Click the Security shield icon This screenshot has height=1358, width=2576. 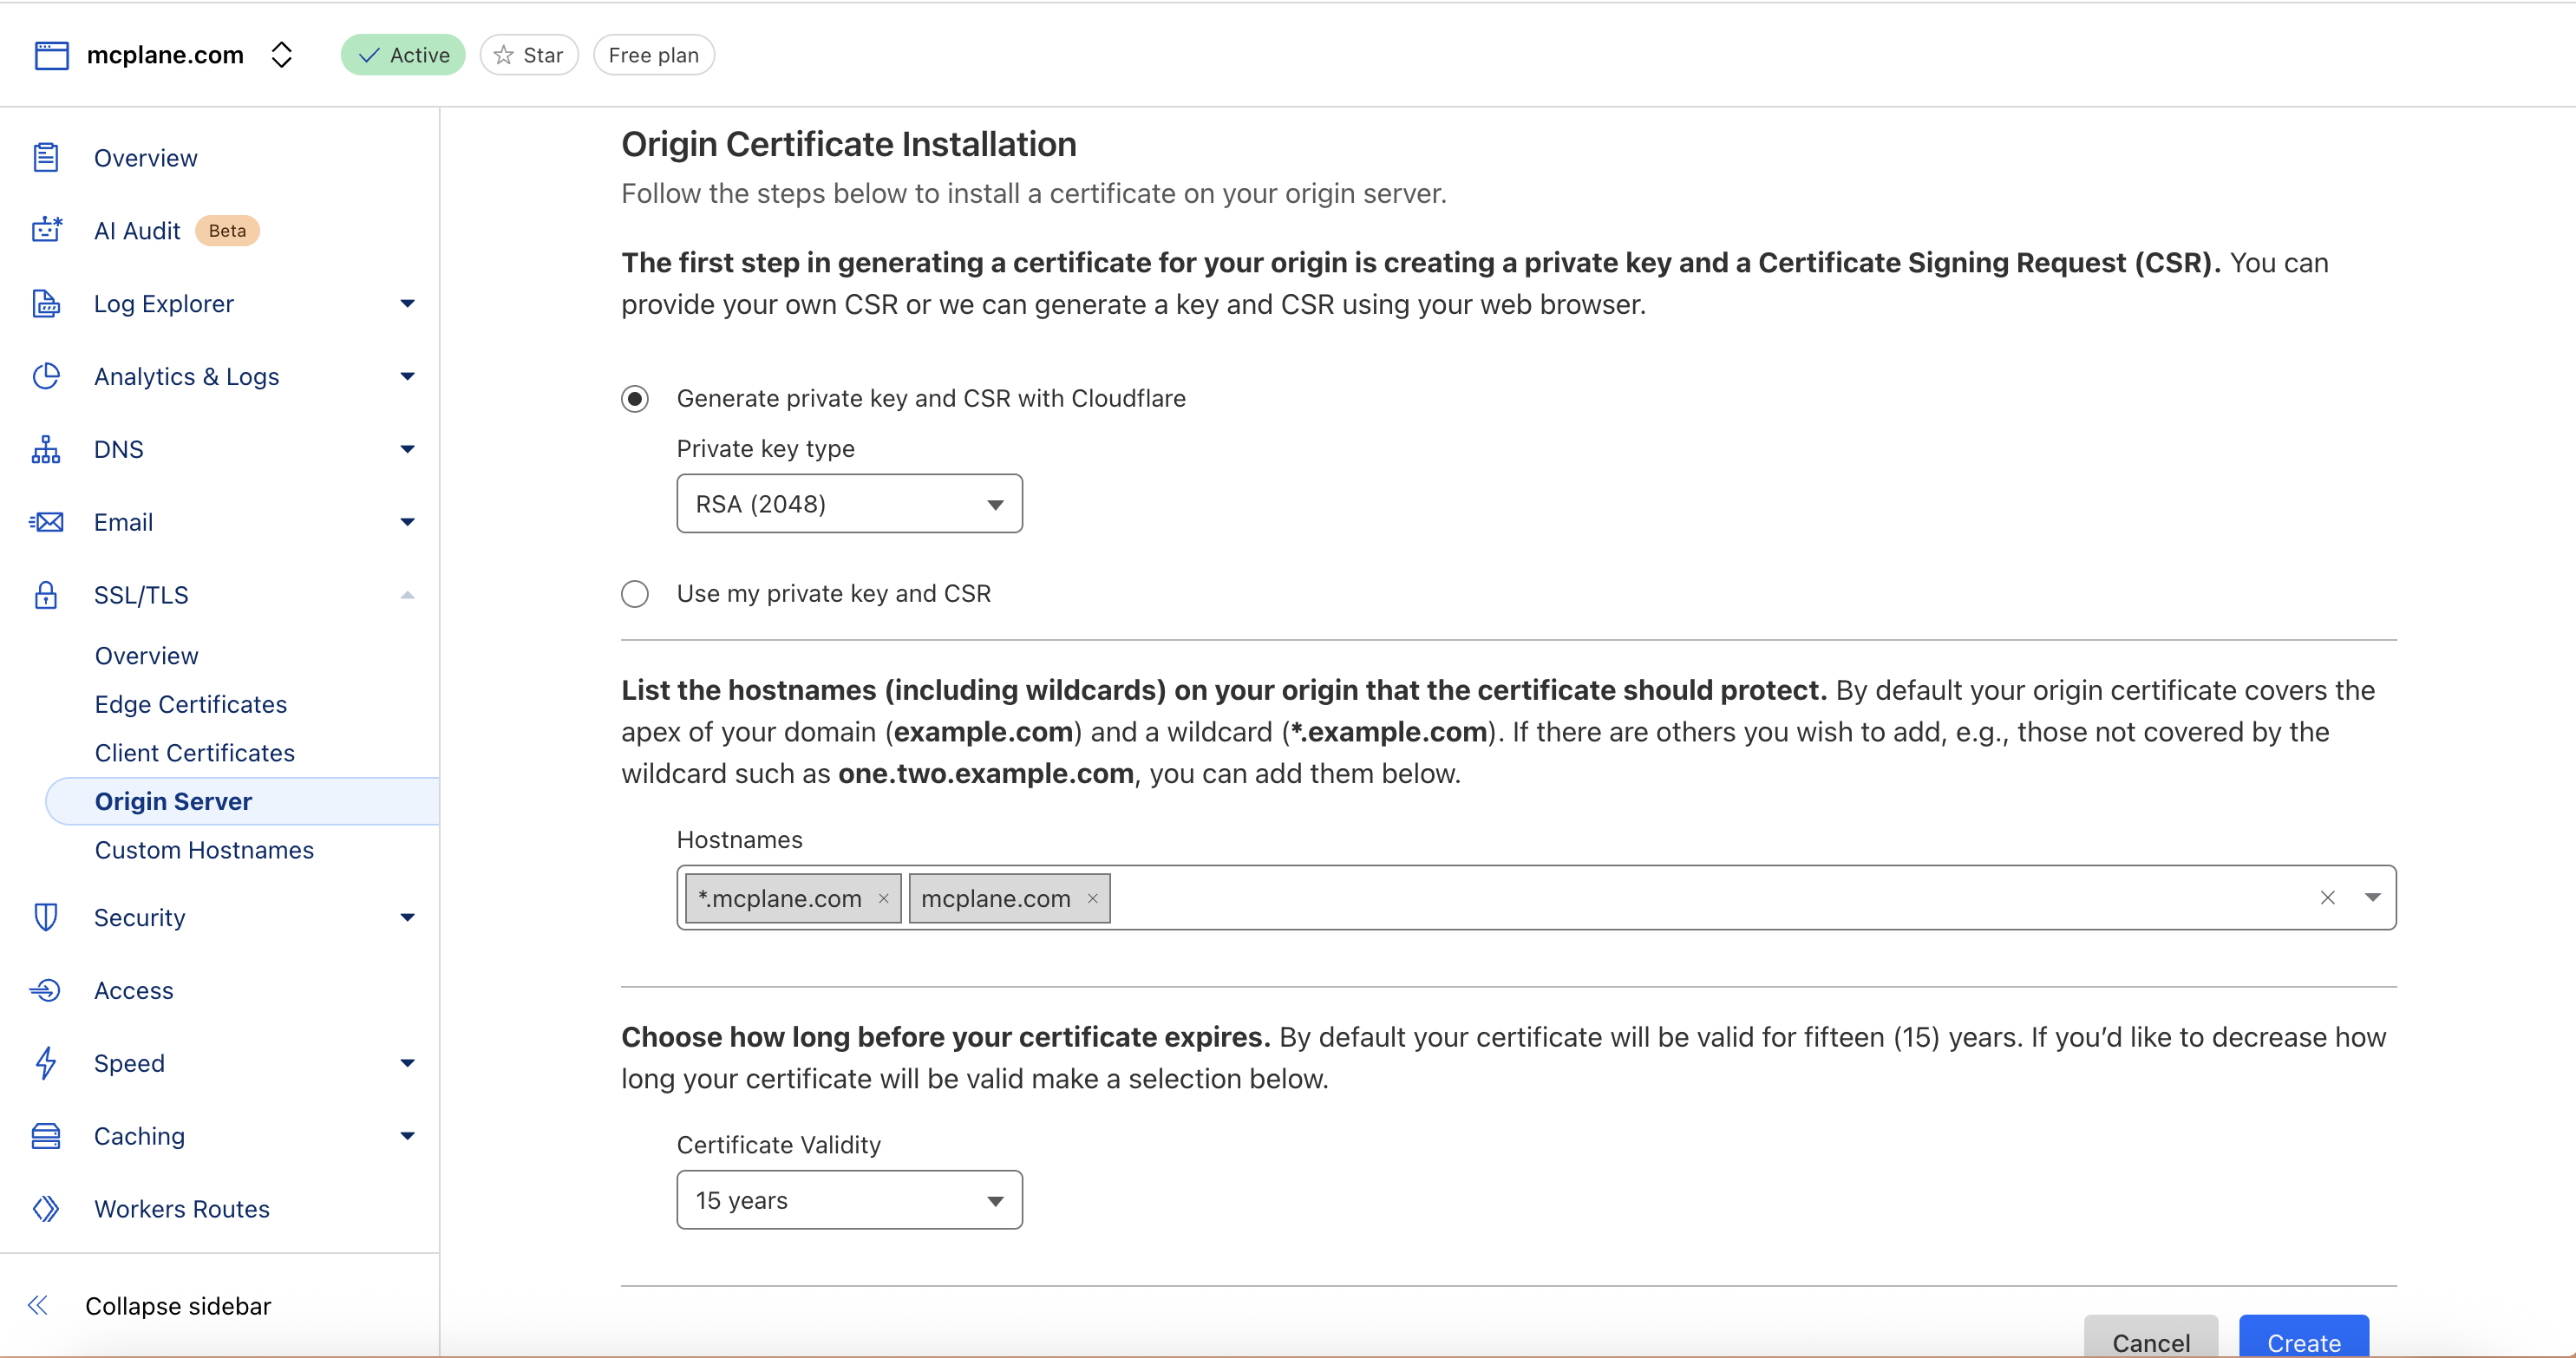46,918
